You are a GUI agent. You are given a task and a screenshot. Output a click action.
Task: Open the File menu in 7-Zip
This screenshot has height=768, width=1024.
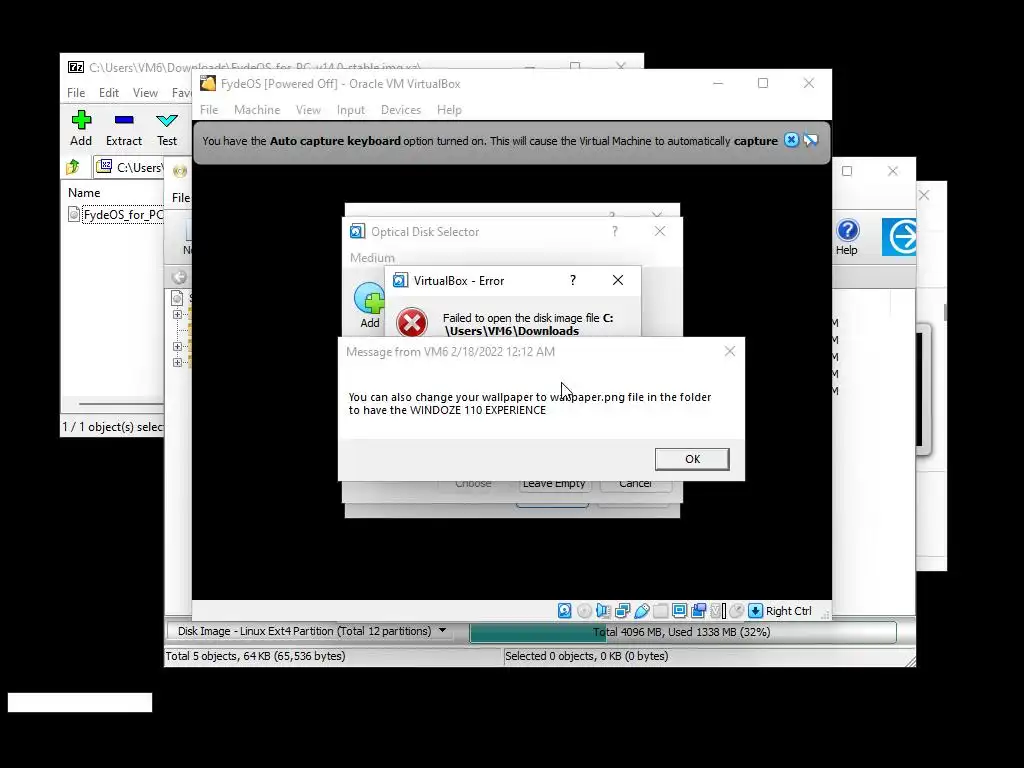point(76,93)
